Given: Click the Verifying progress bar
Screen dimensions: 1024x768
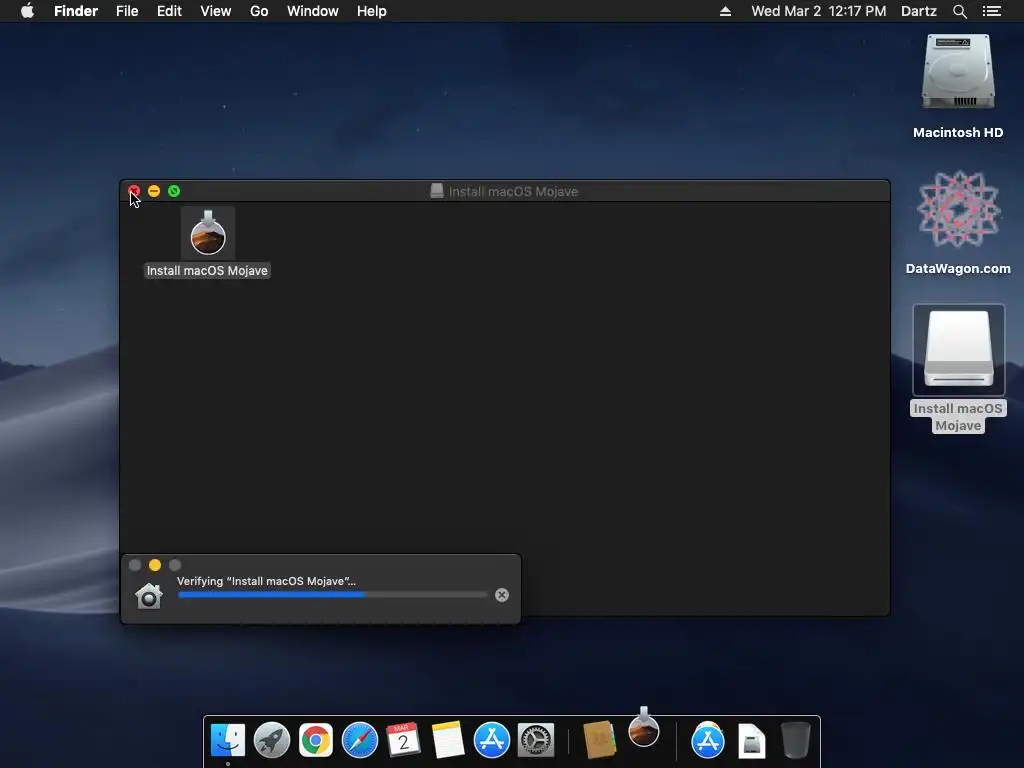Looking at the screenshot, I should (x=332, y=595).
